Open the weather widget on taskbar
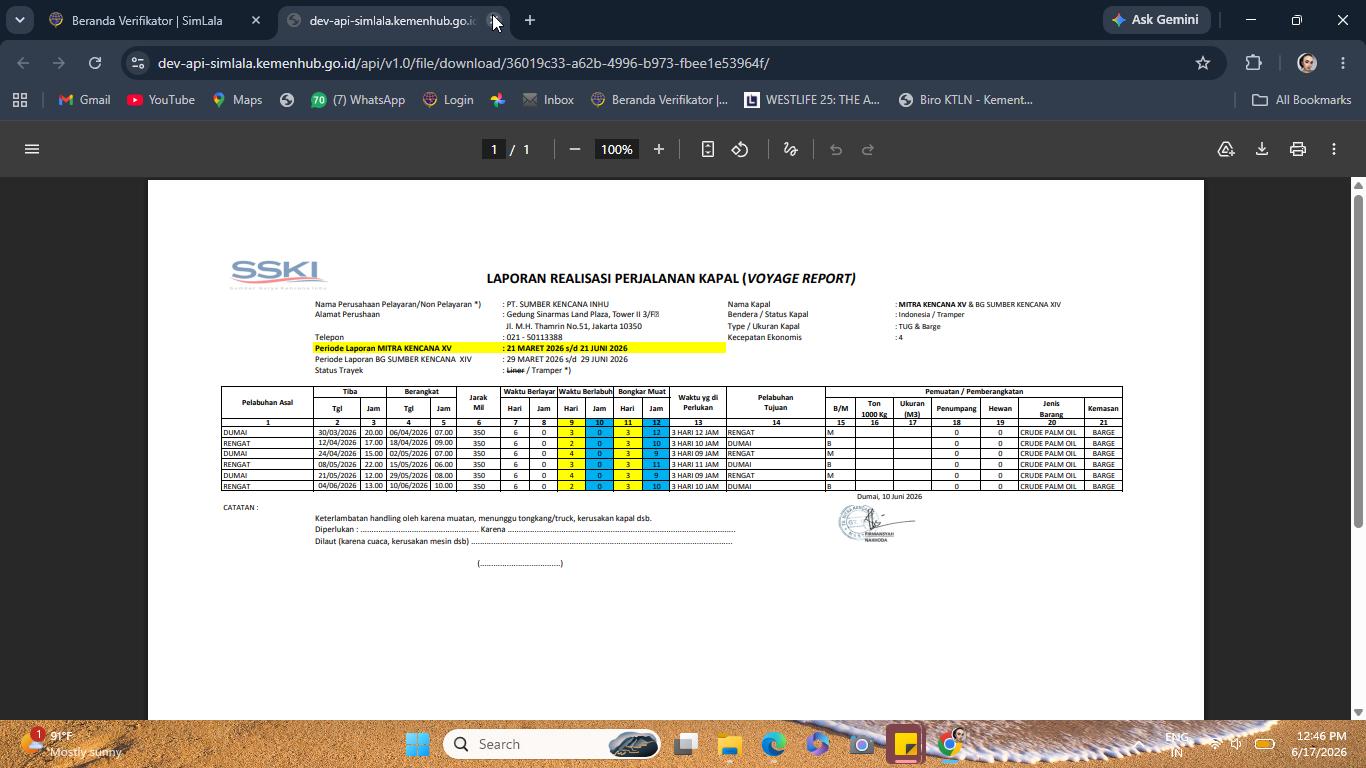 click(72, 744)
